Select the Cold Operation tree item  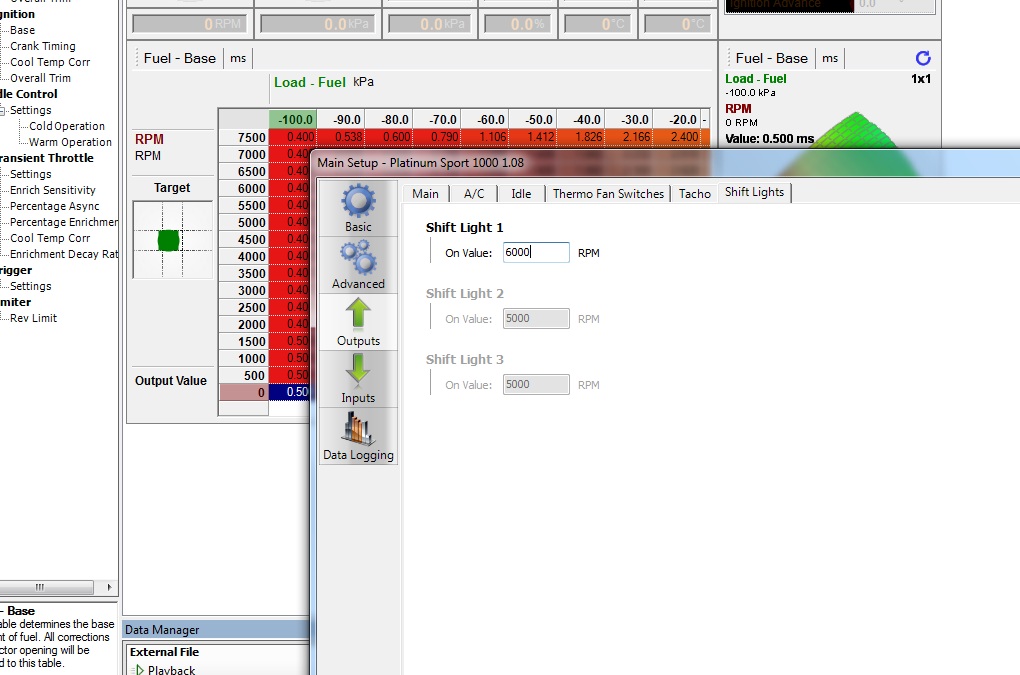point(66,126)
